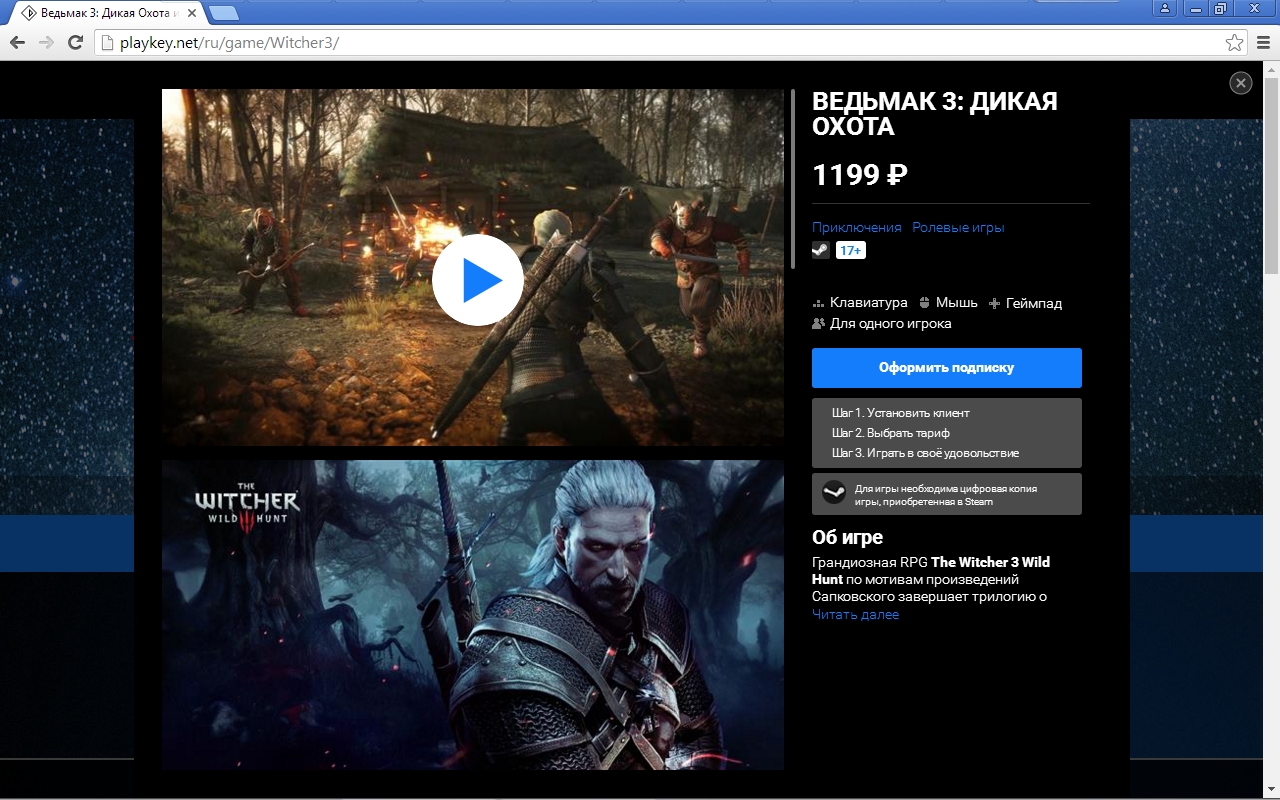The height and width of the screenshot is (800, 1280).
Task: Click the Steam icon beside the 17+ badge
Action: (820, 250)
